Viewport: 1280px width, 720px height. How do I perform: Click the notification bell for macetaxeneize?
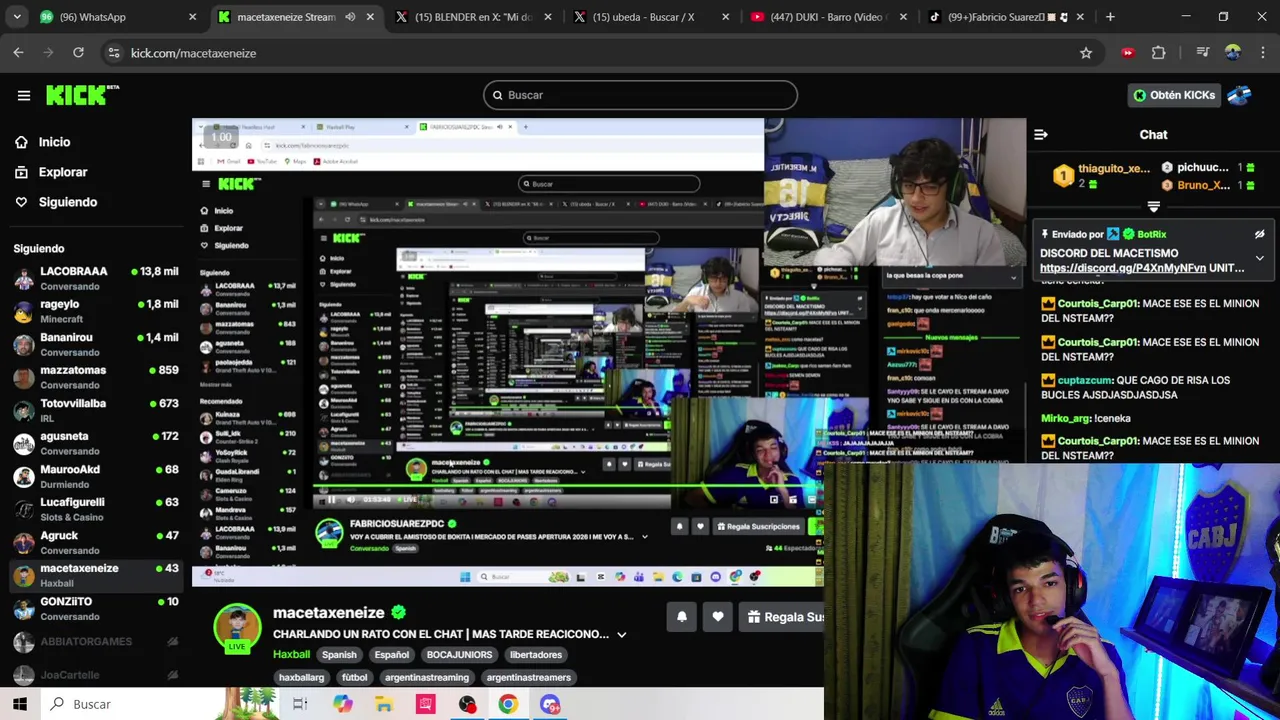(x=682, y=617)
